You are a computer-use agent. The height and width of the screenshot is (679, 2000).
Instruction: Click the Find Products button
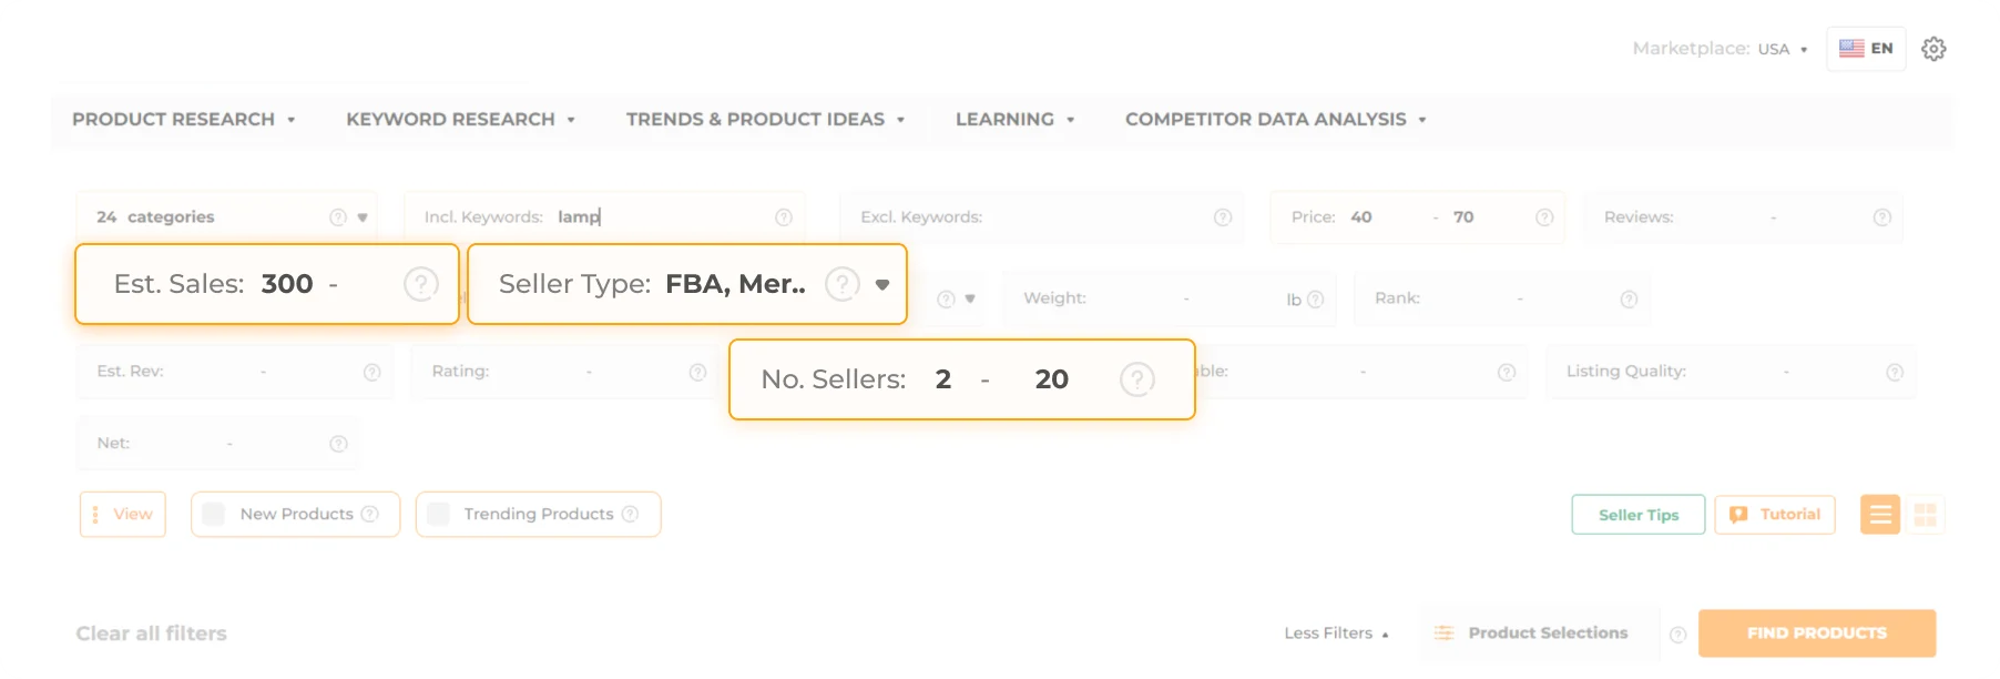[x=1816, y=633]
